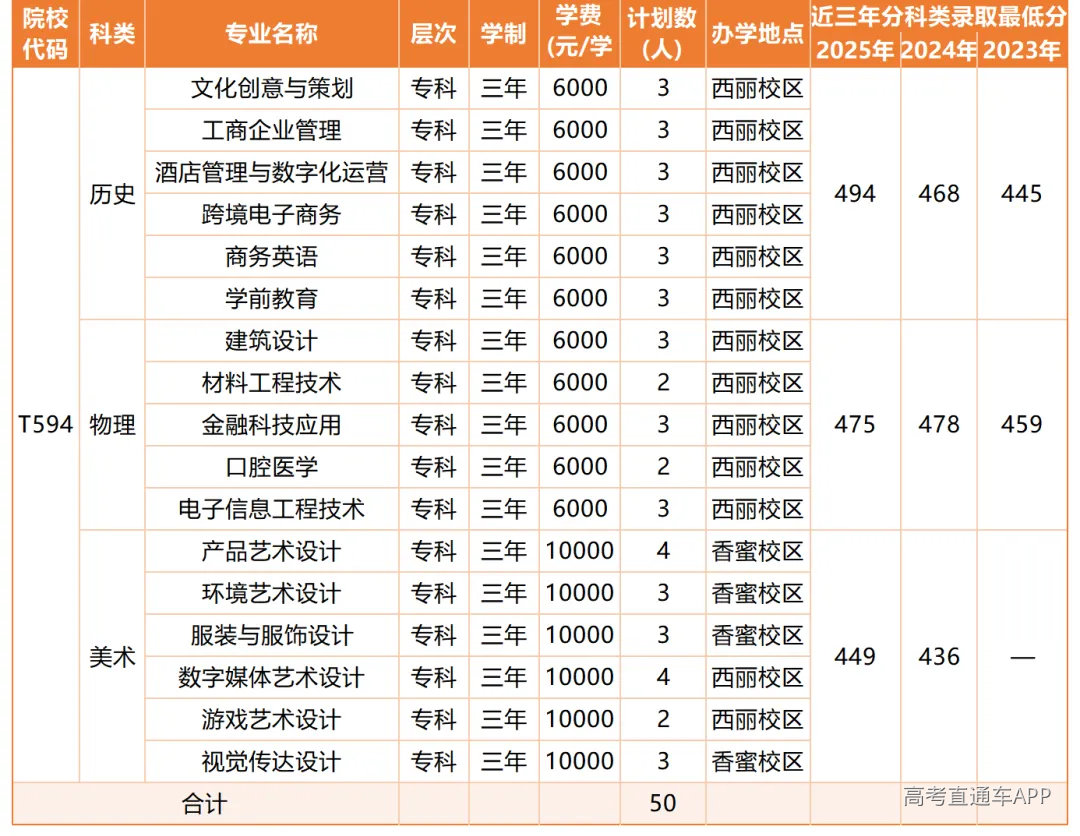Select the 合计 total row label
Screen dimensions: 1080x836
point(205,804)
